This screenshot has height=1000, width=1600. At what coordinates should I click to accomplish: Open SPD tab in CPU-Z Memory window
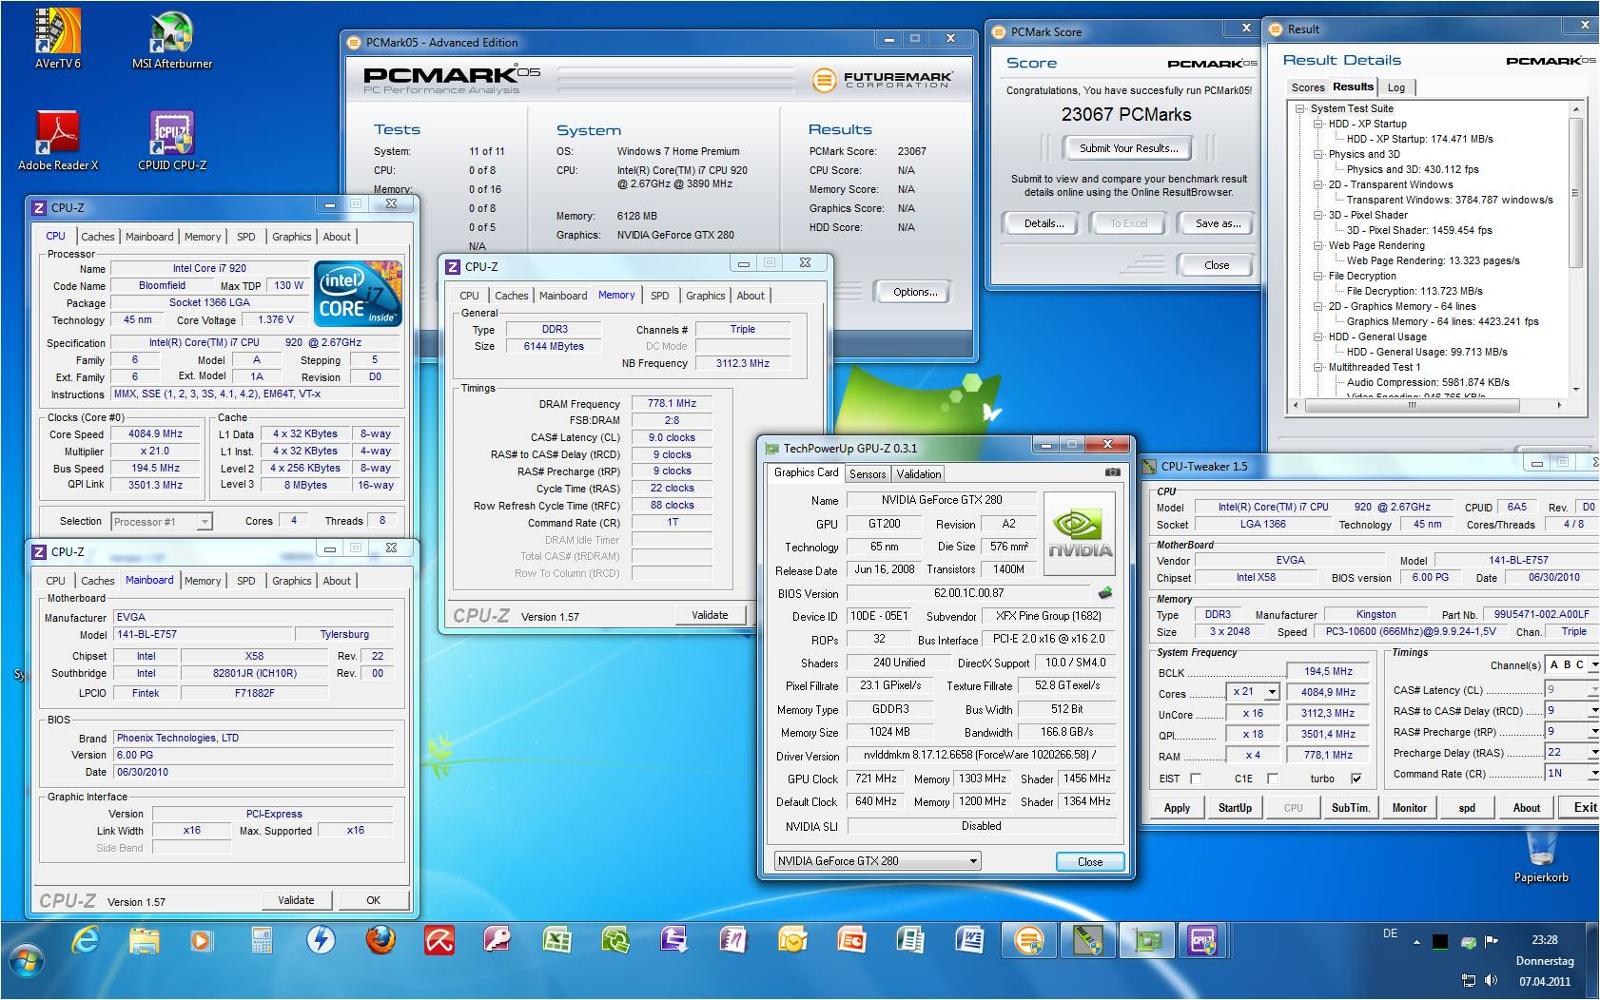[660, 296]
